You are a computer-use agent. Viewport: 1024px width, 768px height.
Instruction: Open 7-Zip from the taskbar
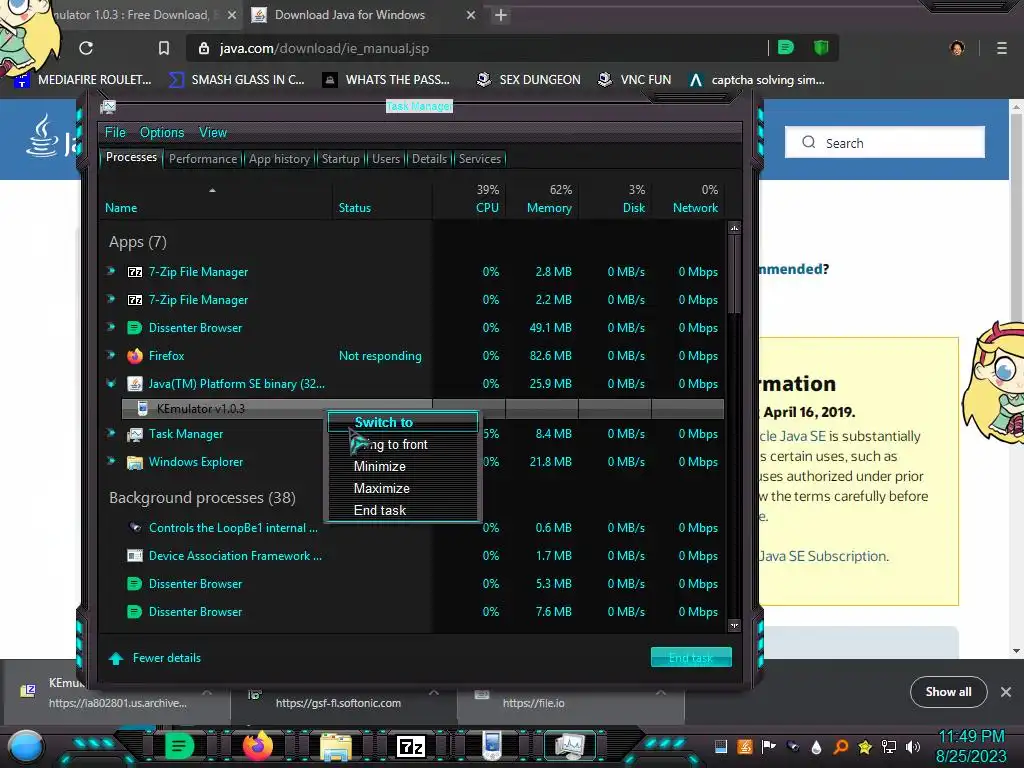click(x=411, y=746)
